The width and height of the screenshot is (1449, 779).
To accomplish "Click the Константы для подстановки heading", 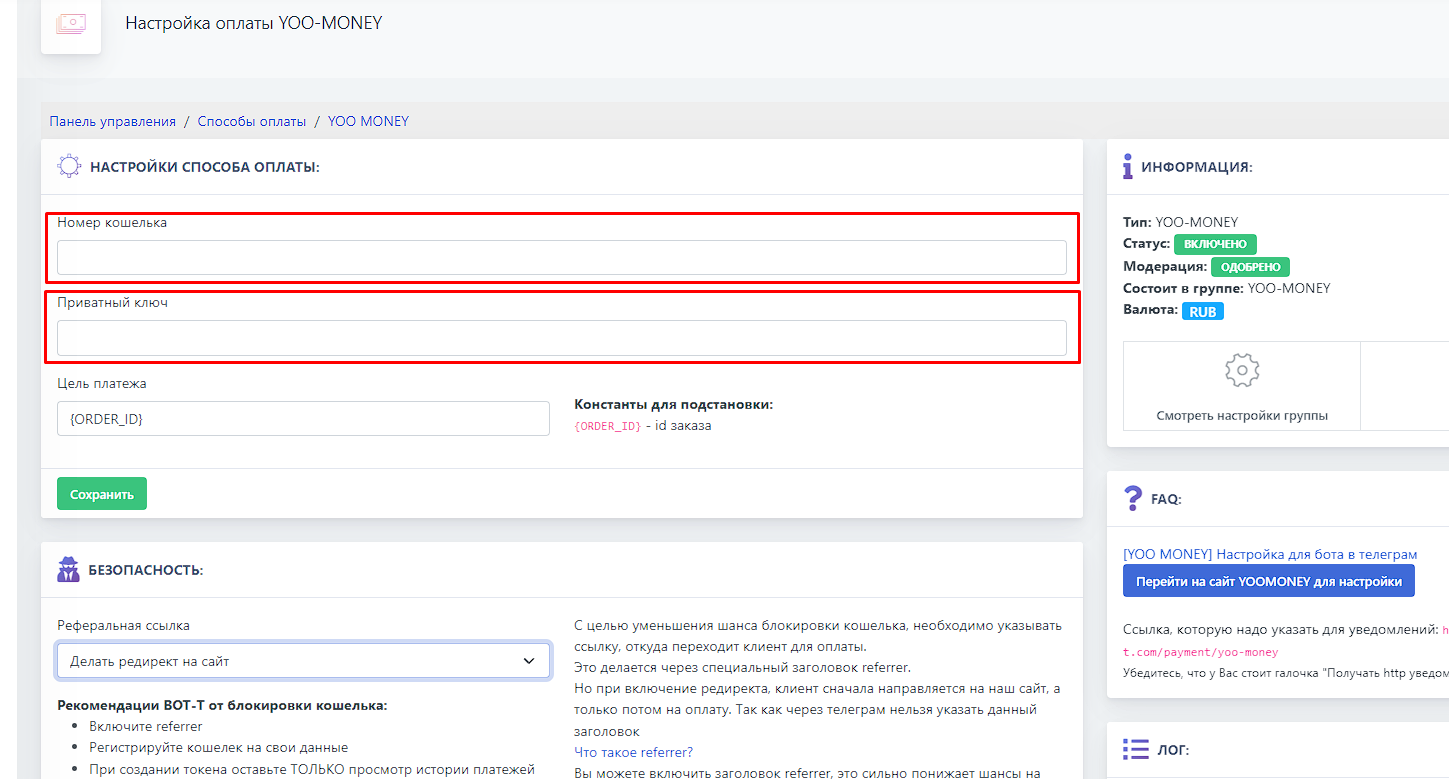I will pos(674,405).
